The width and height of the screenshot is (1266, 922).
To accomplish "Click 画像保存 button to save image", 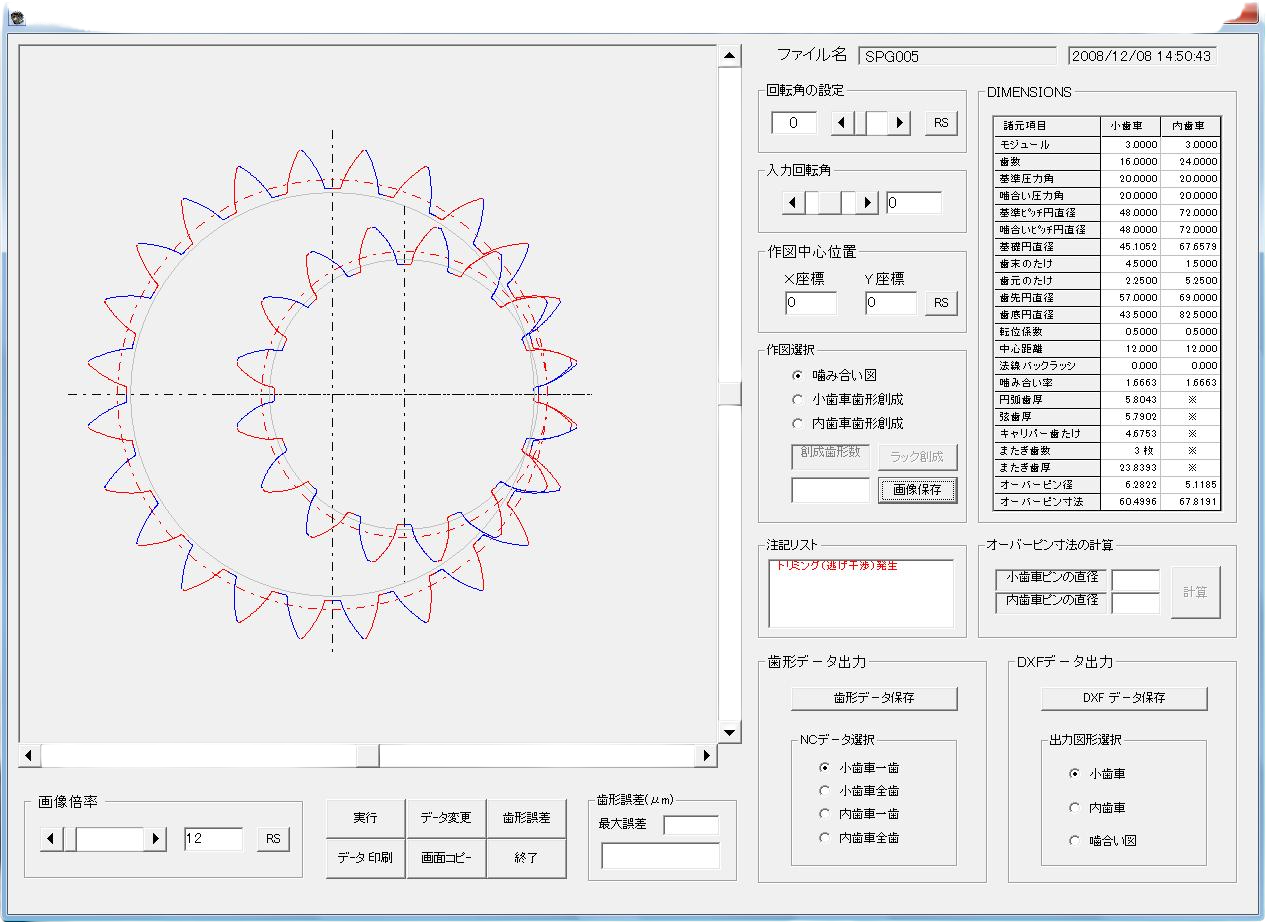I will (x=917, y=490).
